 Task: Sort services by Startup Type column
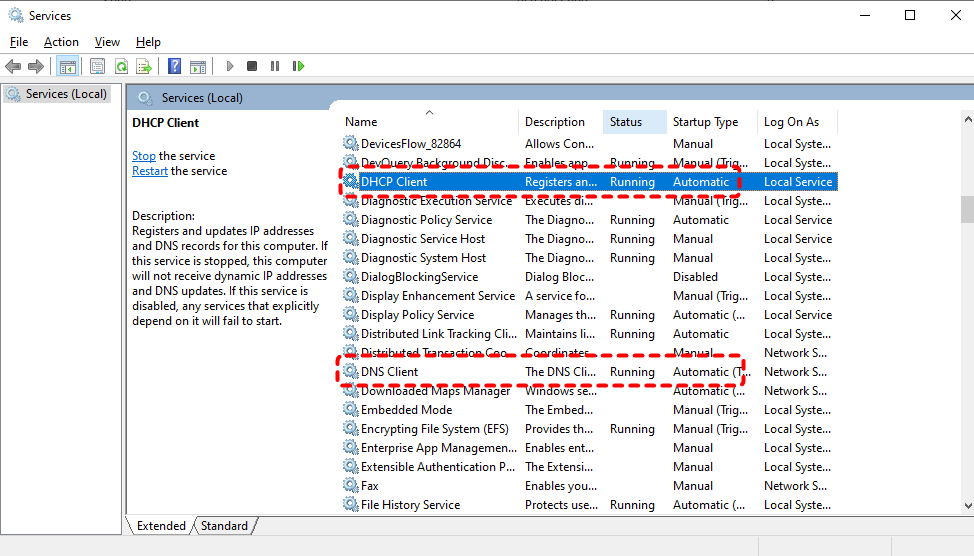(706, 122)
